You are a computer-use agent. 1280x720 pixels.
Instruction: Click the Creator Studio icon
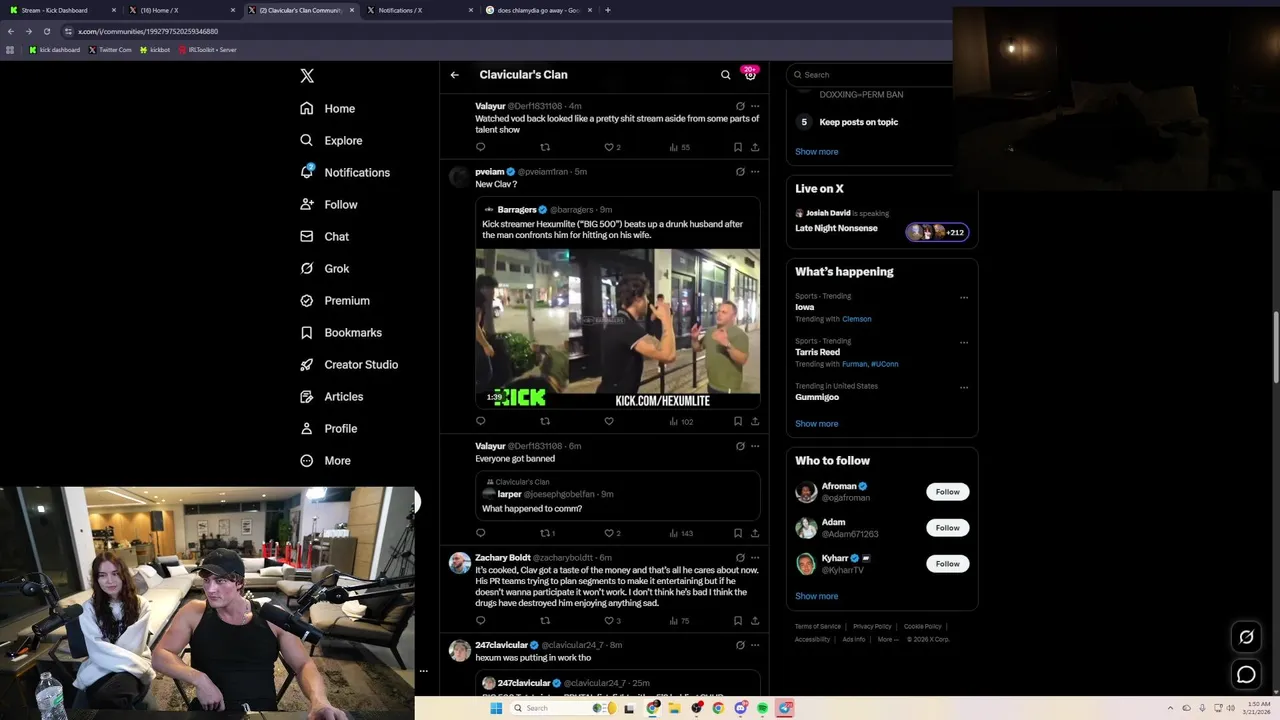(307, 364)
